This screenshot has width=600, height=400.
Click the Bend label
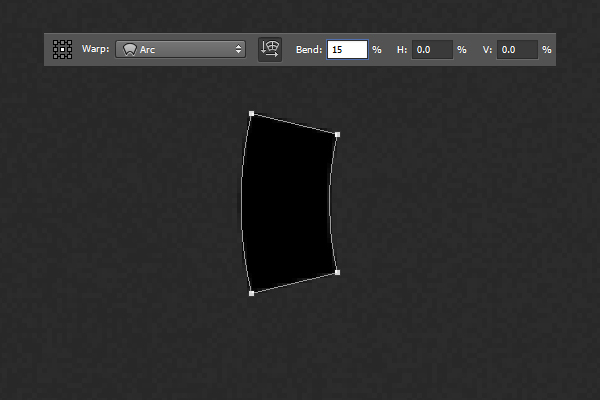(x=309, y=49)
